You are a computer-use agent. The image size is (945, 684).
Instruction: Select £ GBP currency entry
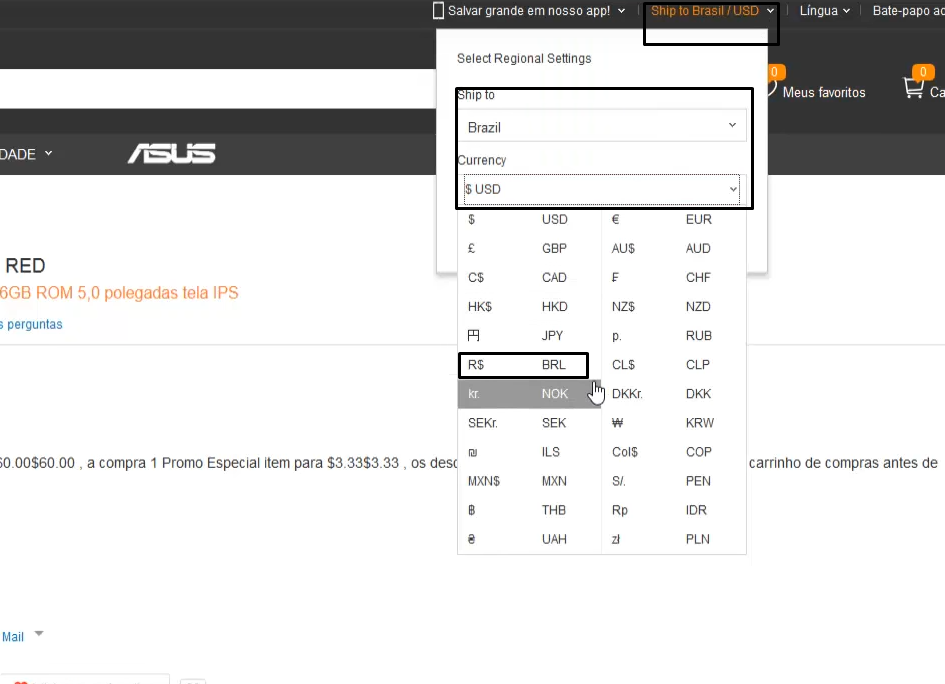(x=529, y=248)
